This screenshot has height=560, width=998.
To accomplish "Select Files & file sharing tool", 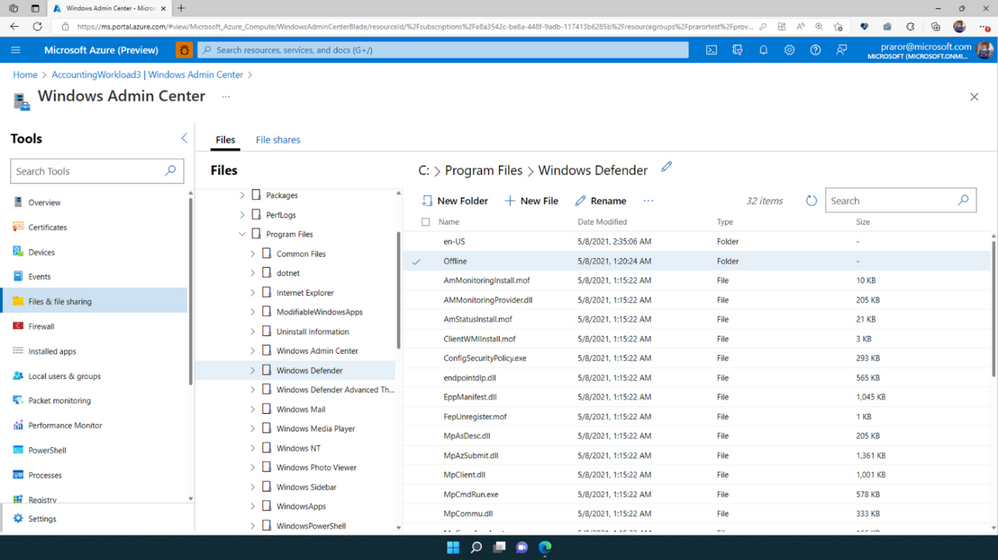I will click(95, 302).
